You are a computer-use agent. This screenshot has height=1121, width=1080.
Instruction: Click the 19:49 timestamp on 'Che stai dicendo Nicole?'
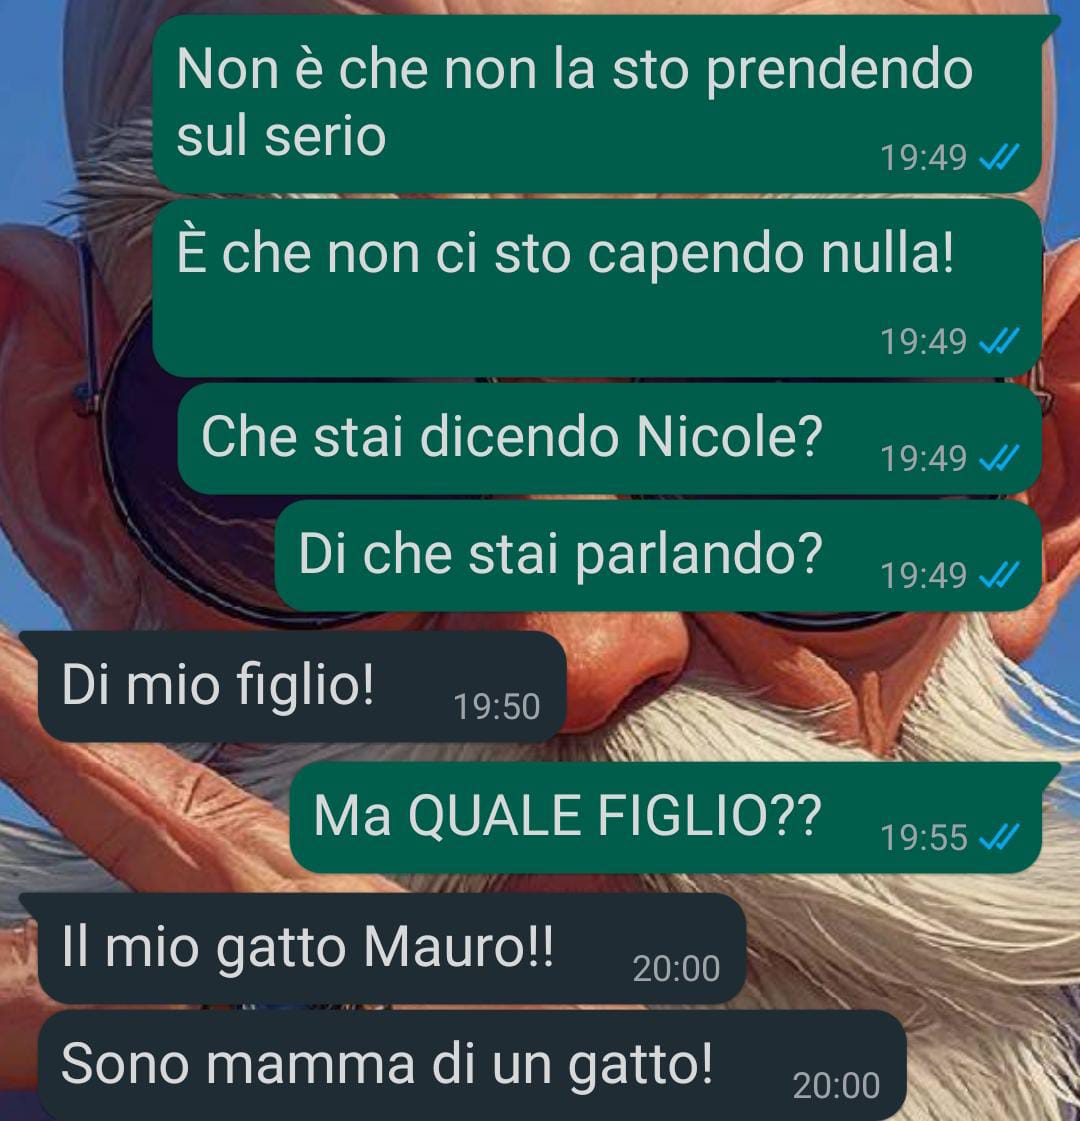coord(923,458)
